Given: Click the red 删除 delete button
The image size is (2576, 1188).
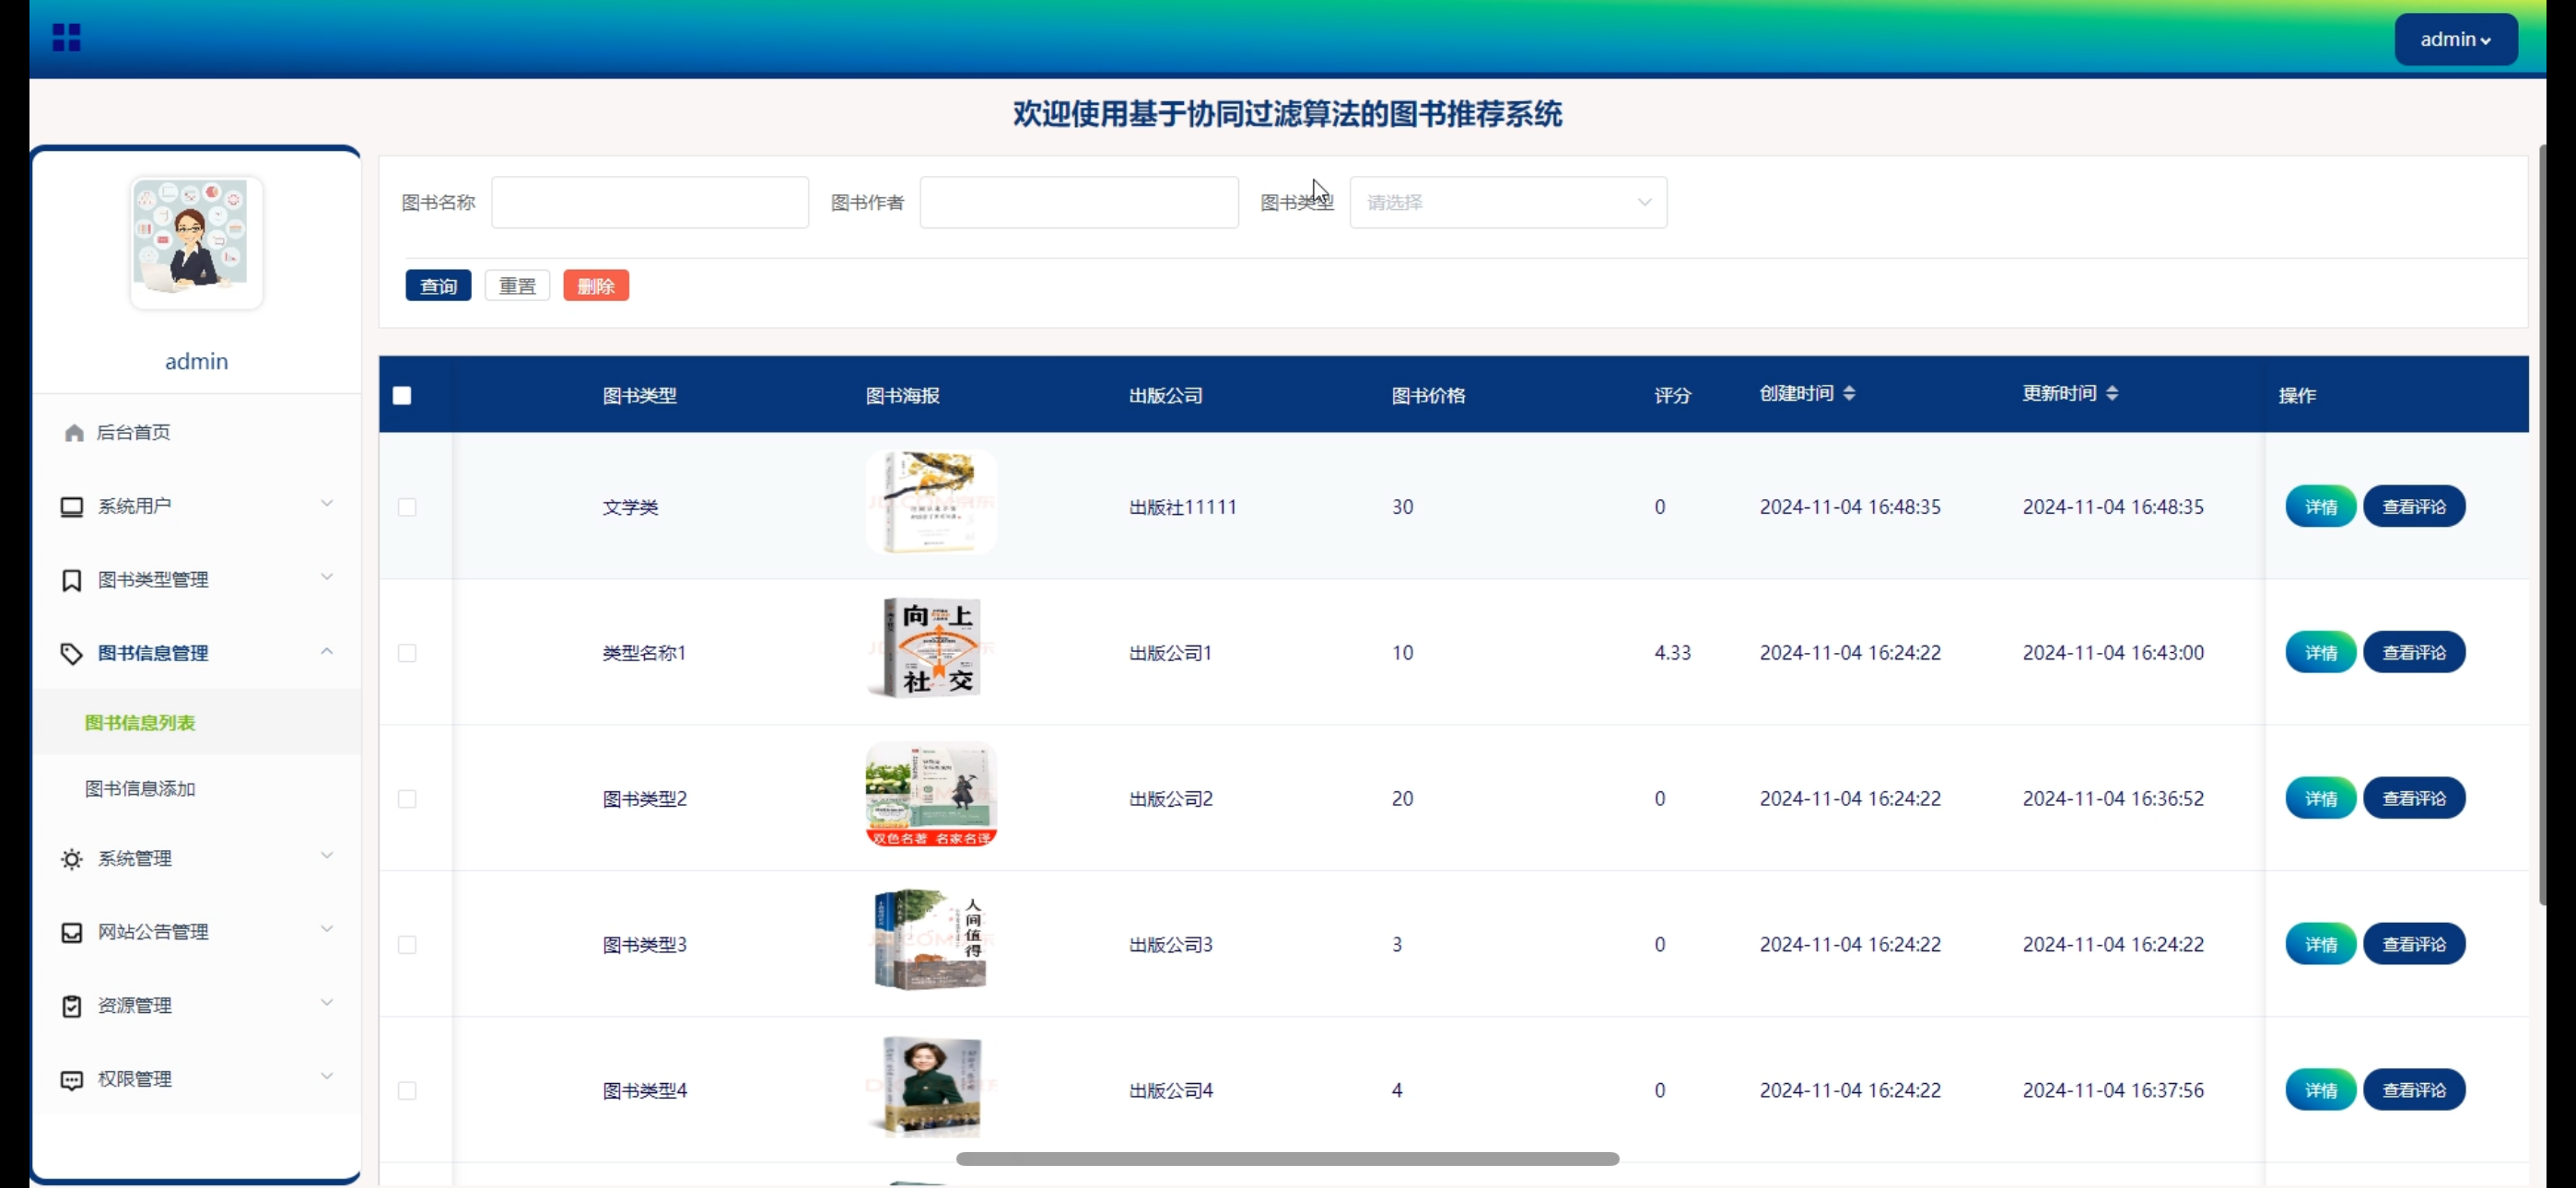Looking at the screenshot, I should [x=595, y=286].
